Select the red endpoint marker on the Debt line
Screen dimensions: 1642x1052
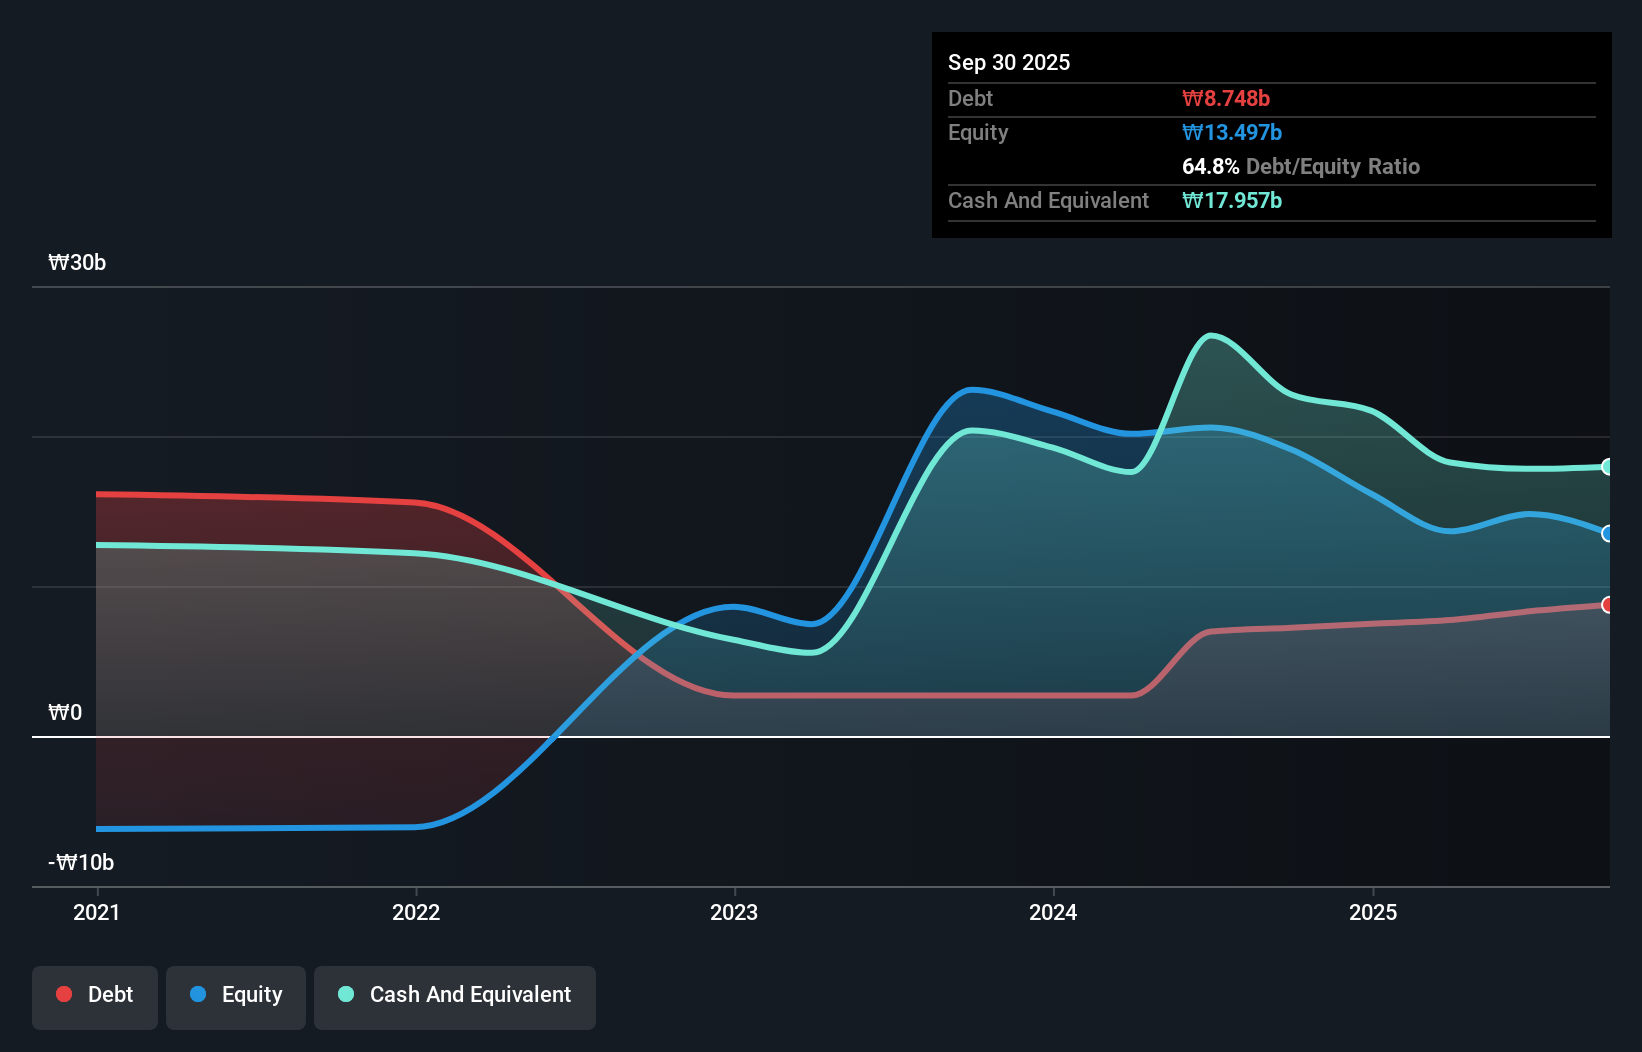pyautogui.click(x=1607, y=604)
